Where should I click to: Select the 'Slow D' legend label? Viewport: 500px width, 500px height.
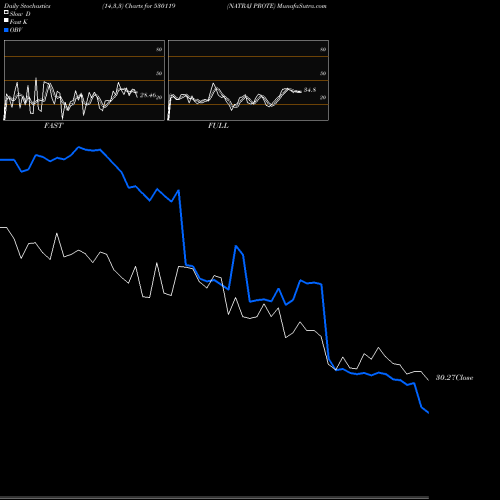[20, 14]
